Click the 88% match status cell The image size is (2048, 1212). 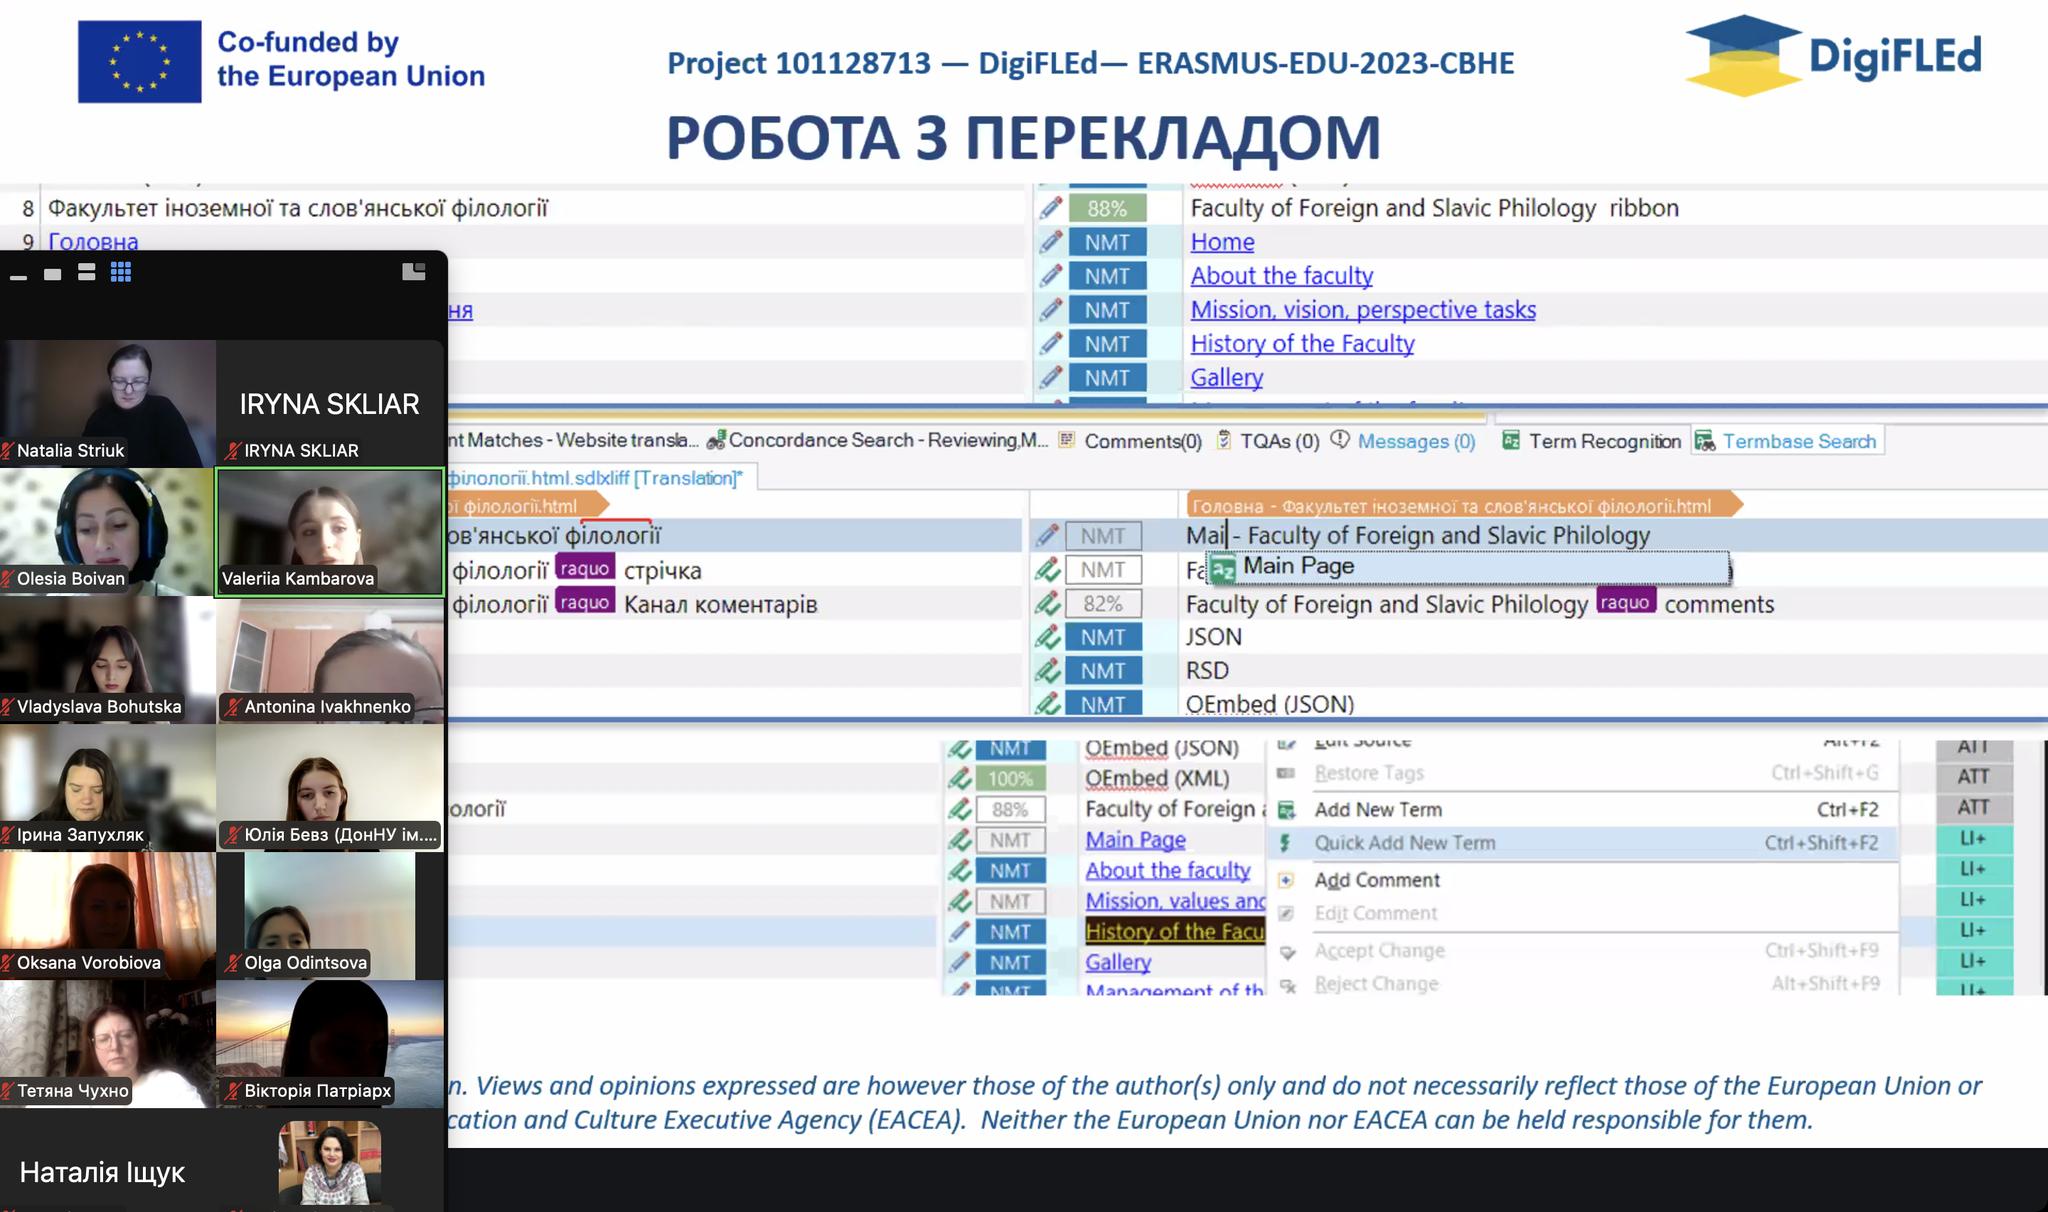[1106, 208]
